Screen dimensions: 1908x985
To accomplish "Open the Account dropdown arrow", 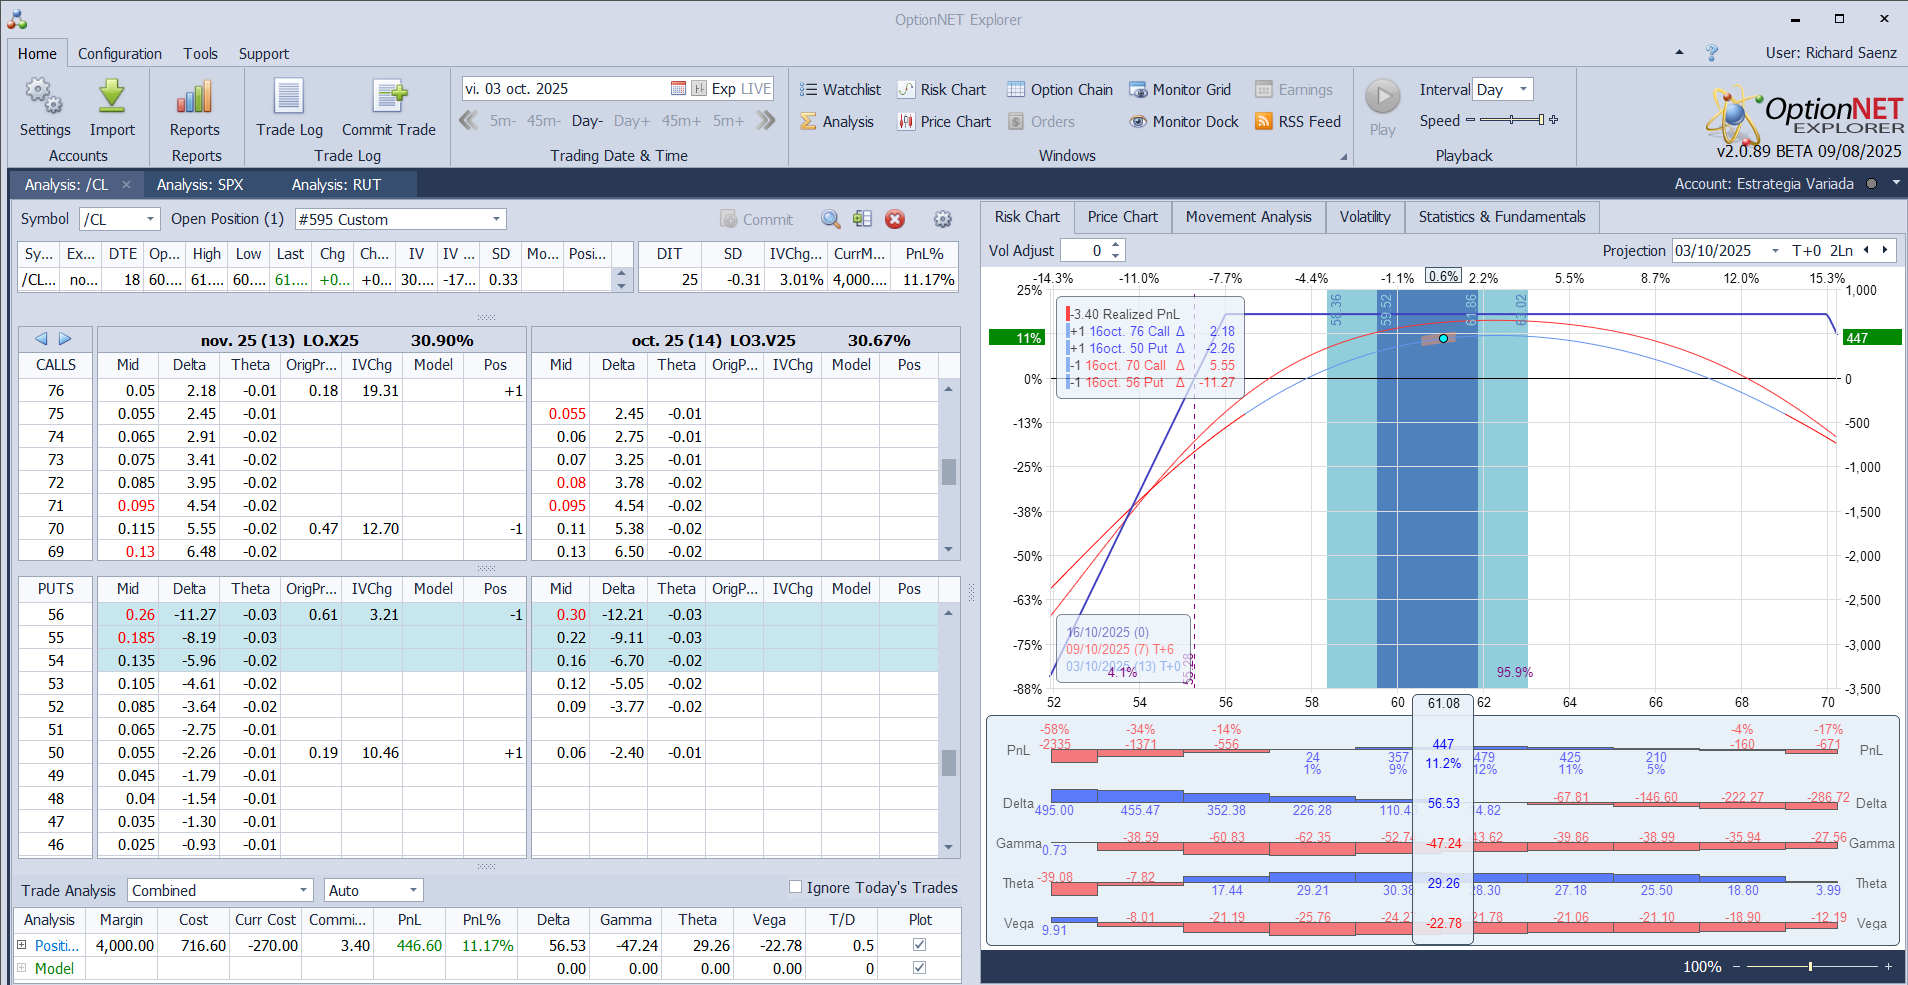I will tap(1895, 184).
